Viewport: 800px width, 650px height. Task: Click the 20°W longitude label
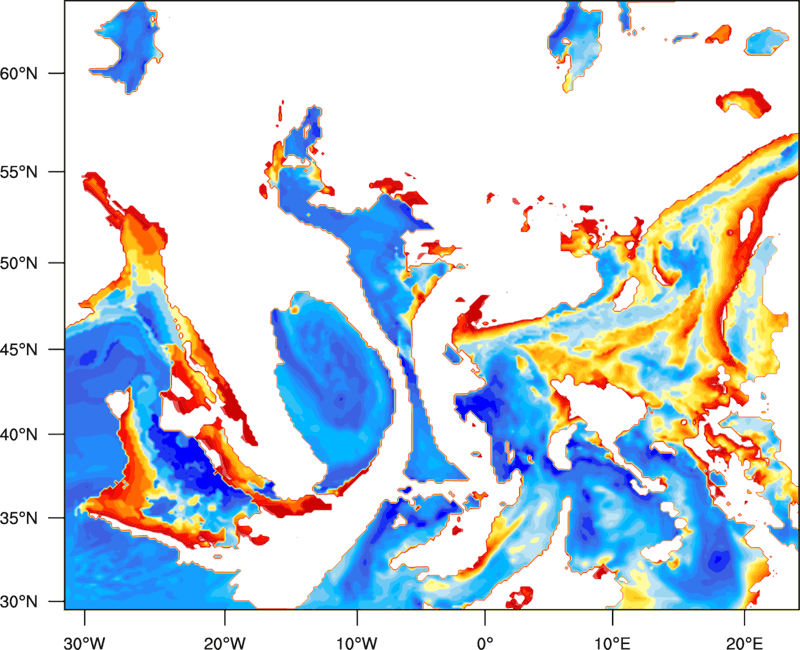[225, 643]
